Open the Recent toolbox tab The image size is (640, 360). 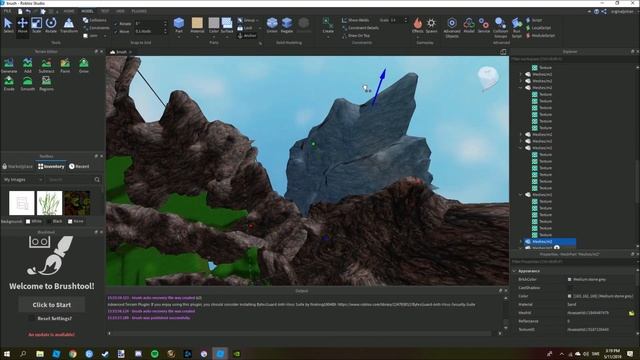[79, 167]
